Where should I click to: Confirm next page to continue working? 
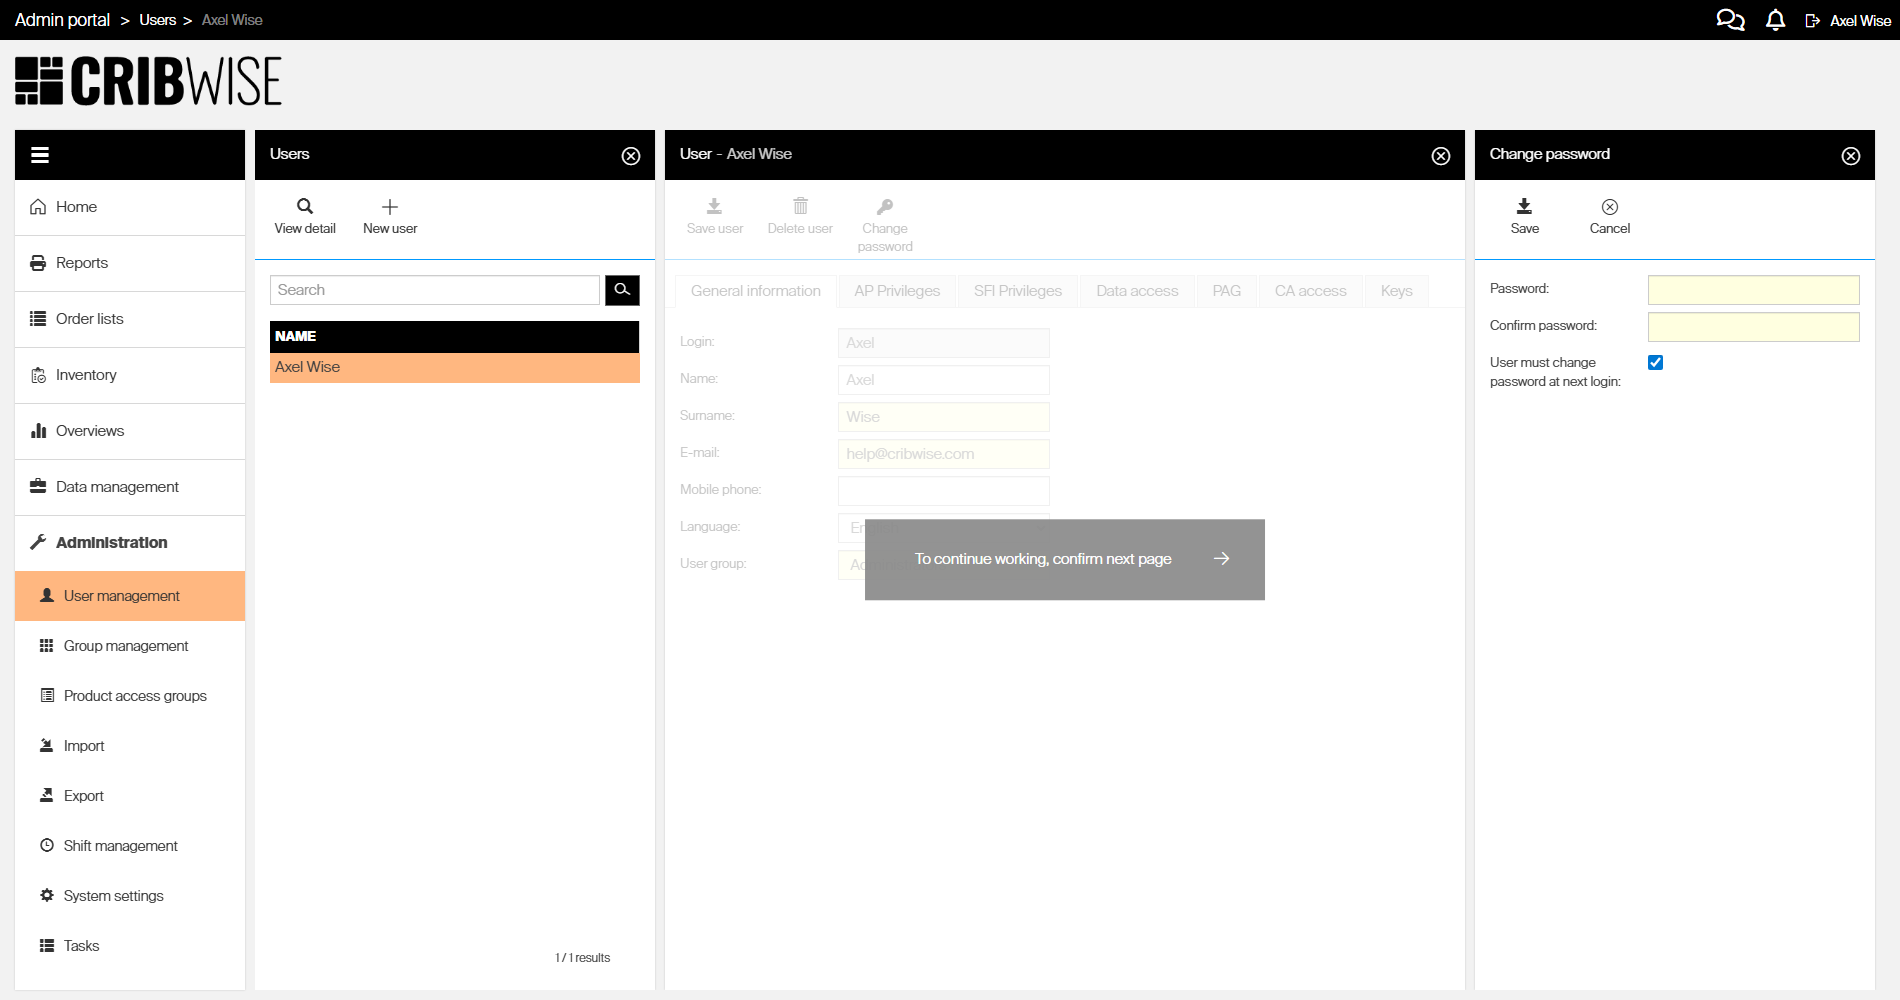(x=1221, y=559)
